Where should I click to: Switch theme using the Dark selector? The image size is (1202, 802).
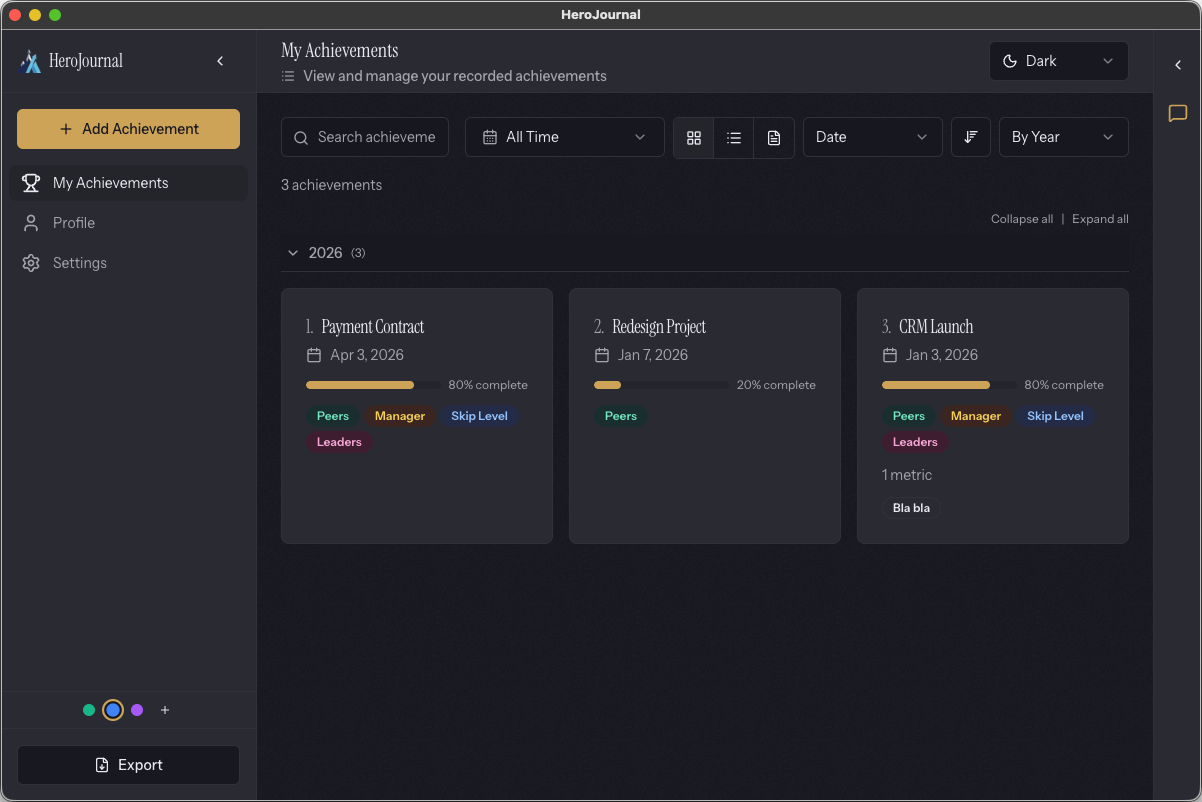pos(1058,61)
